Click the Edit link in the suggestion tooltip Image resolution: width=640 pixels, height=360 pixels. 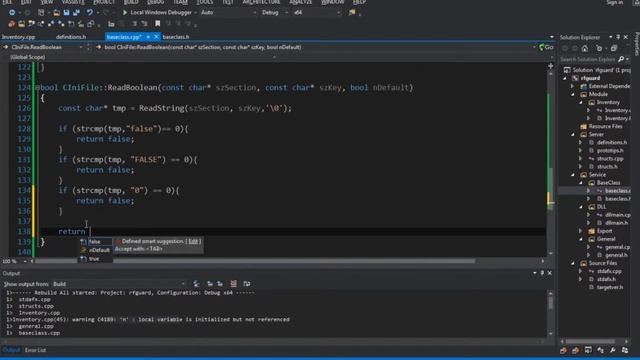coord(193,241)
